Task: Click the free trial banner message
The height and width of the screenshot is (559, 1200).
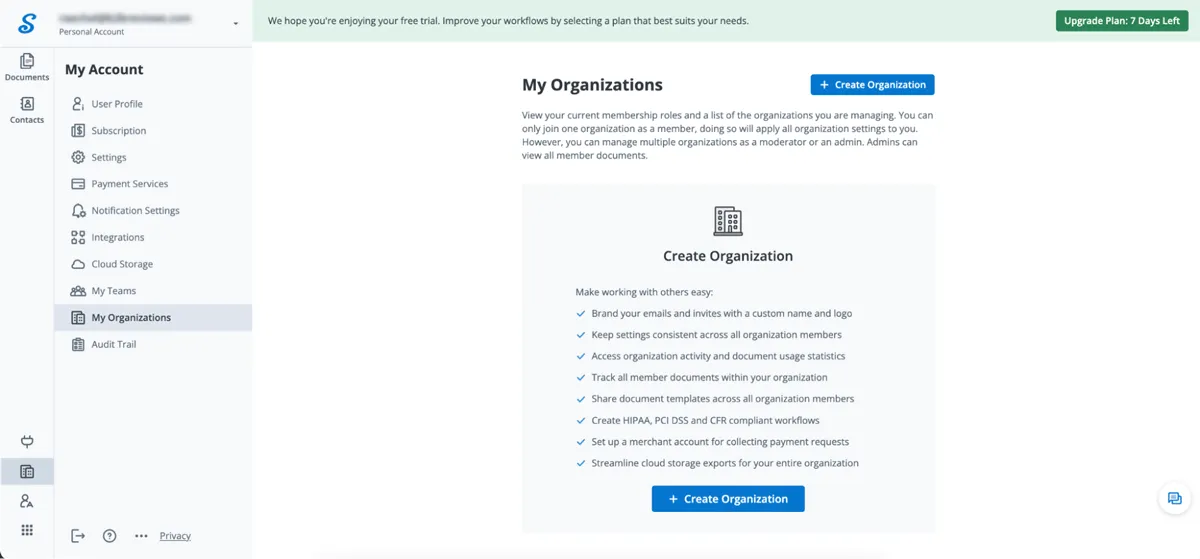Action: (x=508, y=21)
